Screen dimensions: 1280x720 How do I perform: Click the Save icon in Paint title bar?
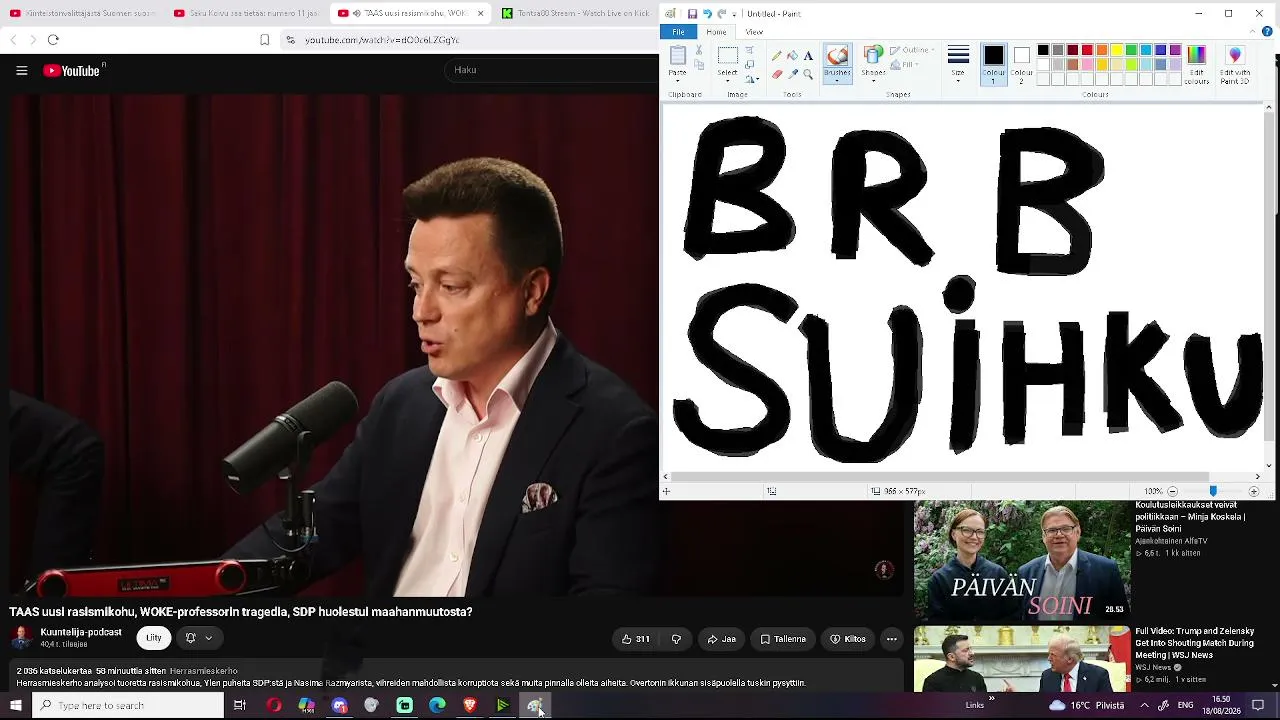[692, 14]
